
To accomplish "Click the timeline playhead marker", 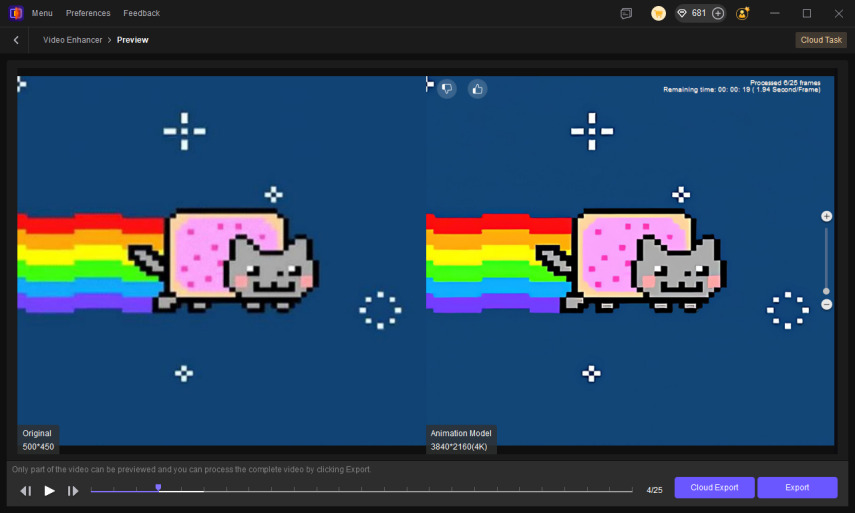I will (x=158, y=487).
